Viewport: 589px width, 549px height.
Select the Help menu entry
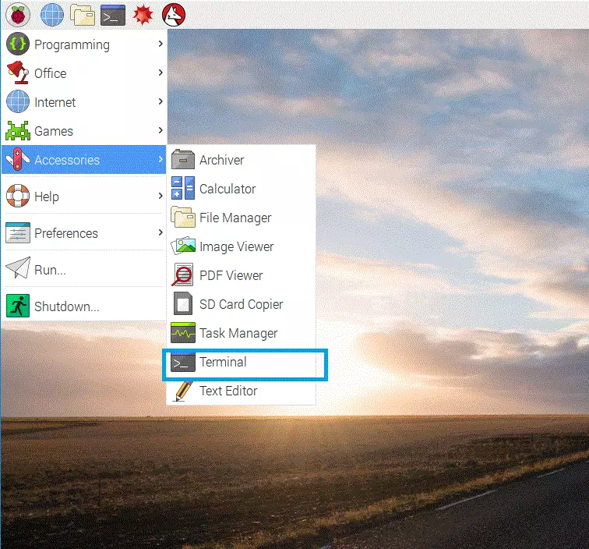[x=84, y=196]
